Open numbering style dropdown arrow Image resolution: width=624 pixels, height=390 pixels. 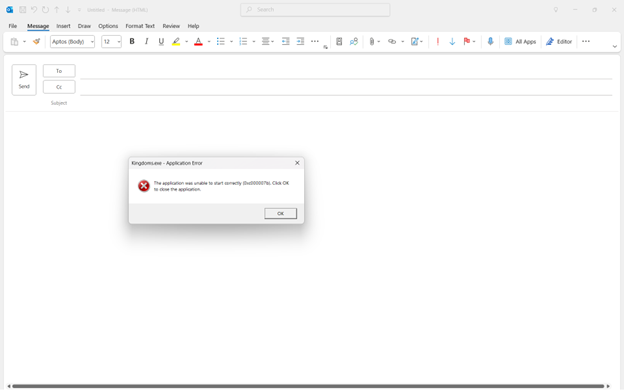(x=254, y=41)
